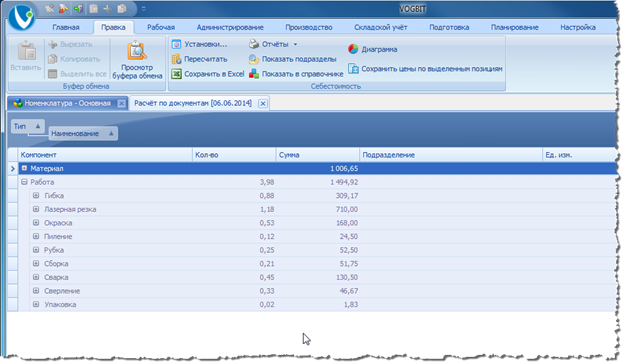Click the Диаграмма pie chart icon
This screenshot has height=364, width=624.
(353, 49)
